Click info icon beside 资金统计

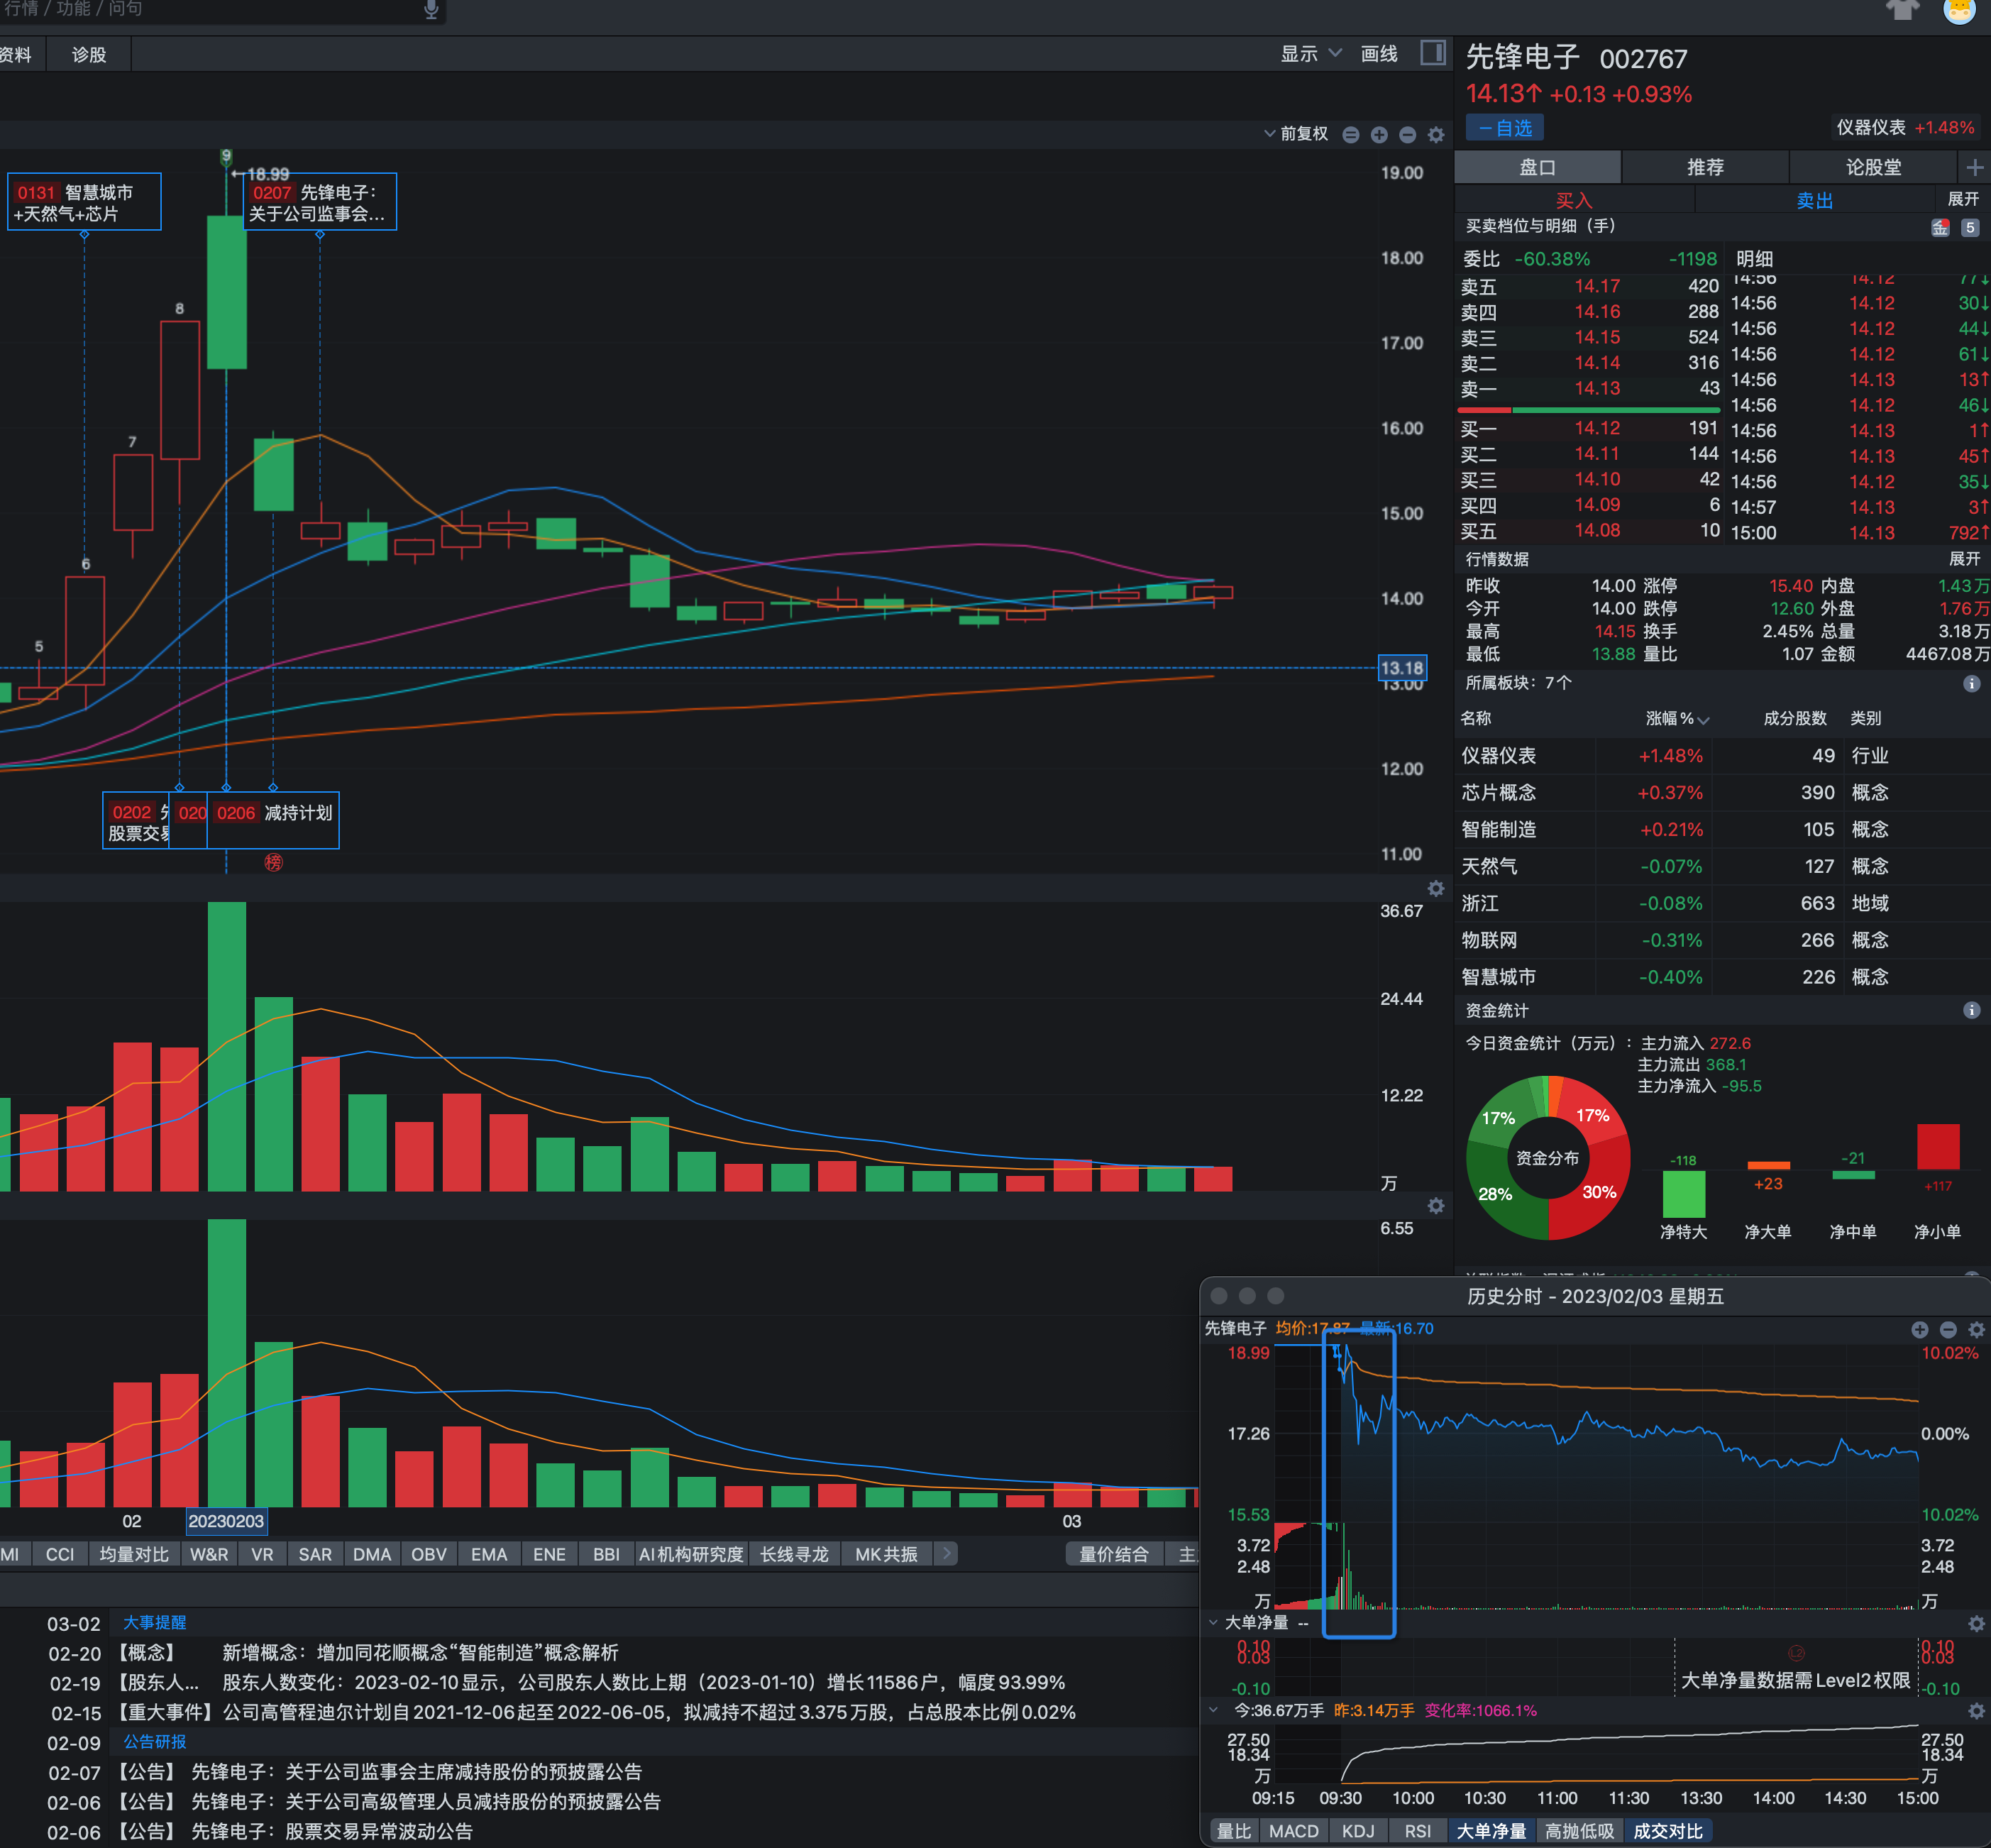tap(1971, 1010)
